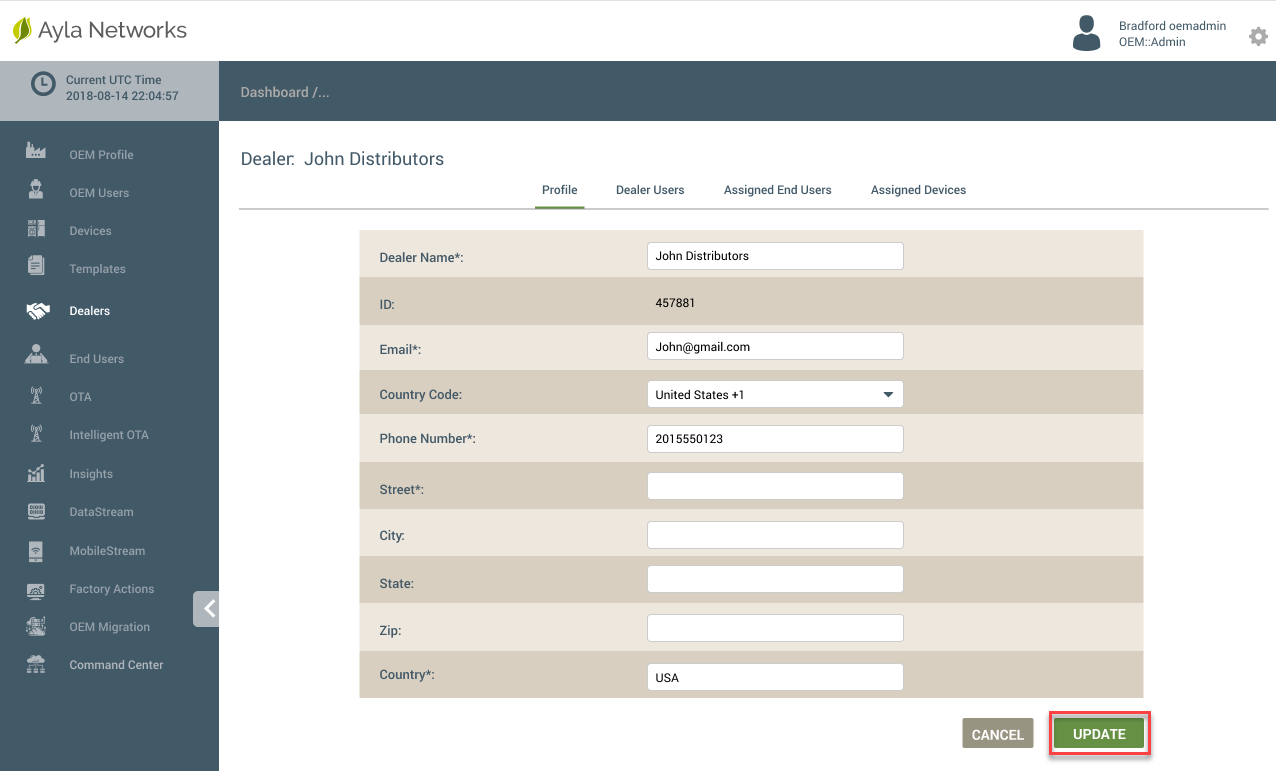Click the Phone Number input field
Image resolution: width=1276 pixels, height=771 pixels.
click(x=775, y=439)
